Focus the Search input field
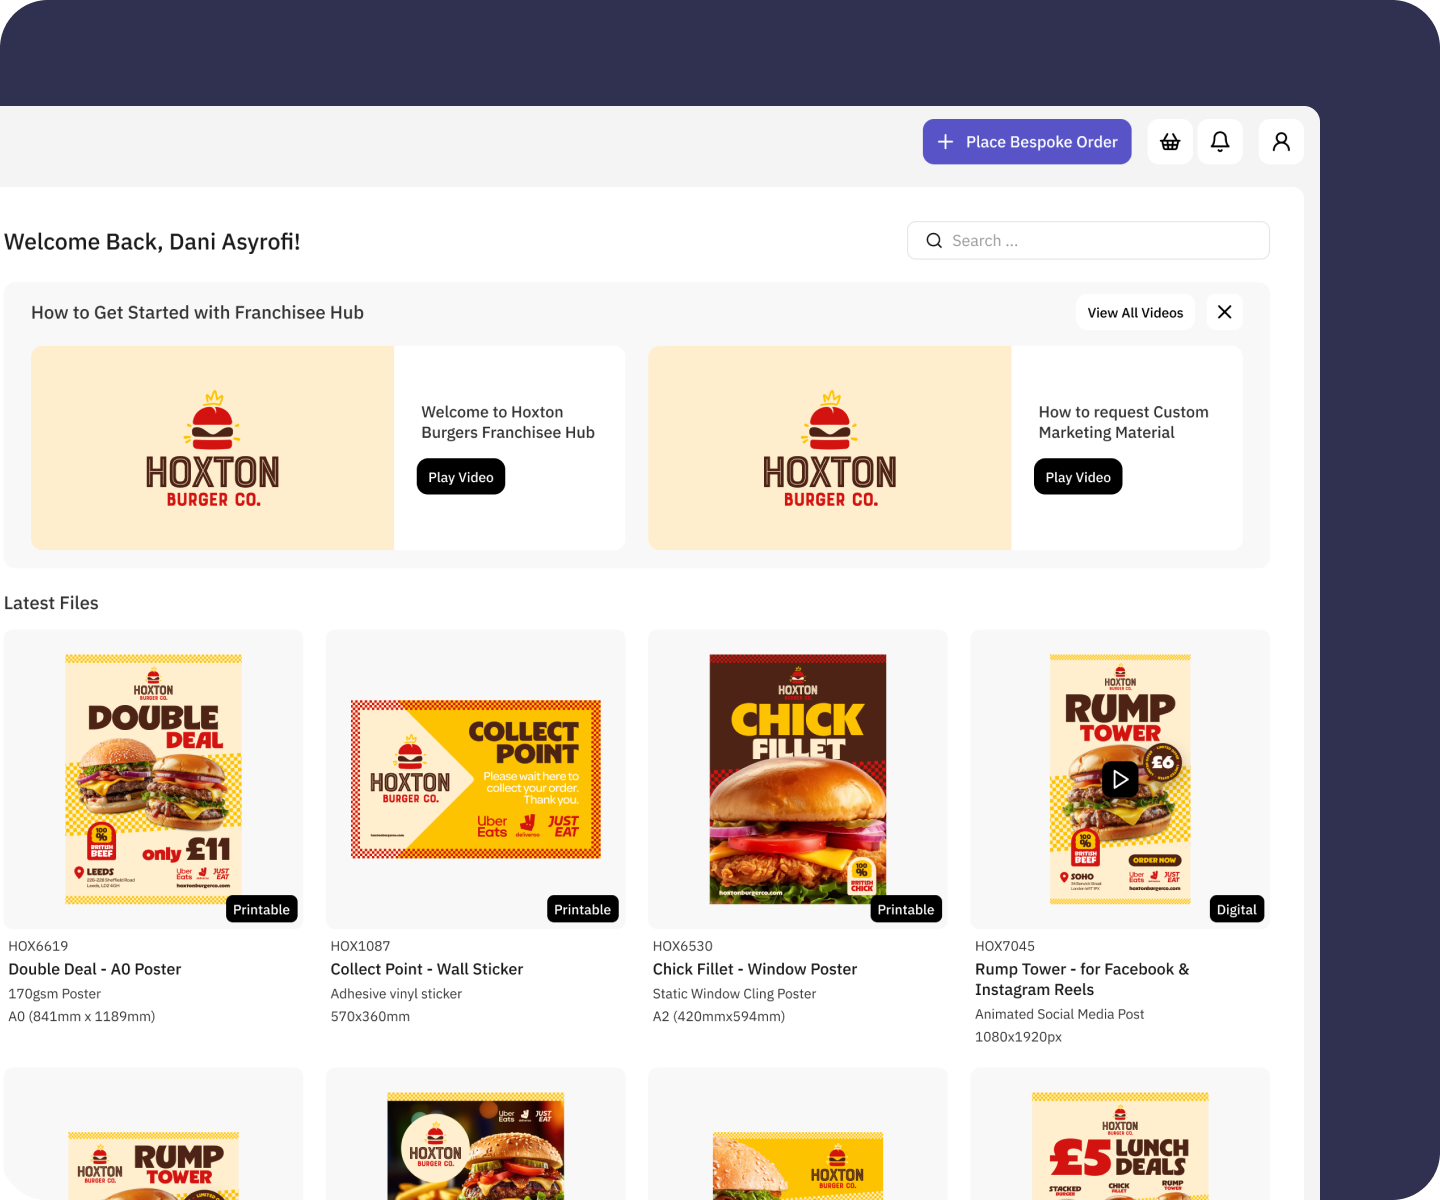1440x1200 pixels. click(x=1088, y=241)
